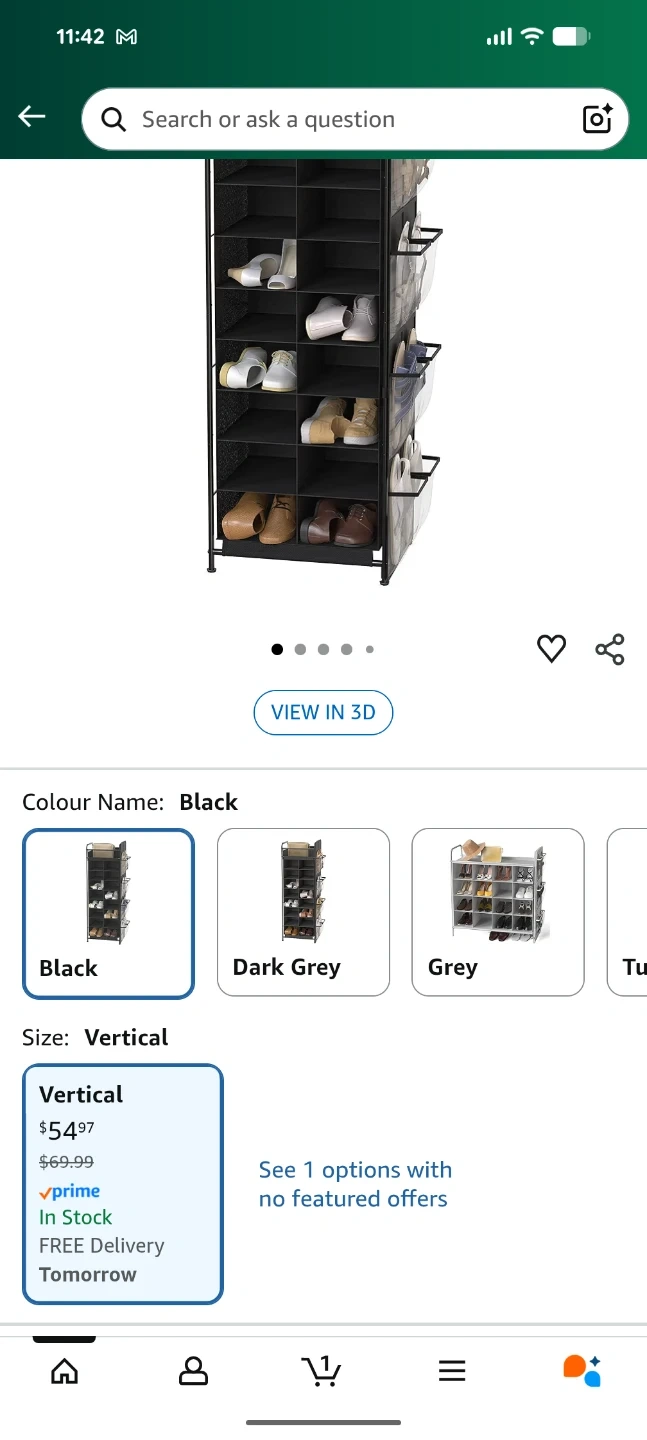The width and height of the screenshot is (647, 1440).
Task: Open See 1 options with no featured offers
Action: (355, 1184)
